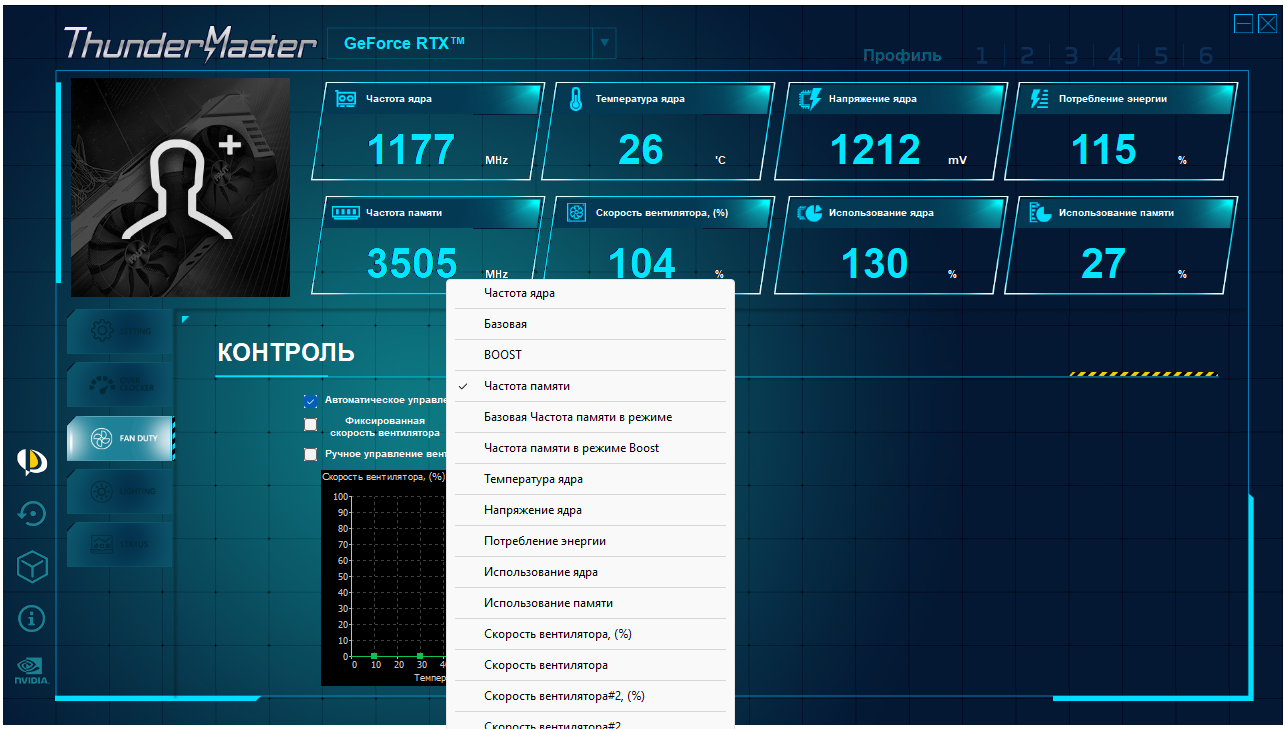1285x729 pixels.
Task: Select profile 1
Action: 982,56
